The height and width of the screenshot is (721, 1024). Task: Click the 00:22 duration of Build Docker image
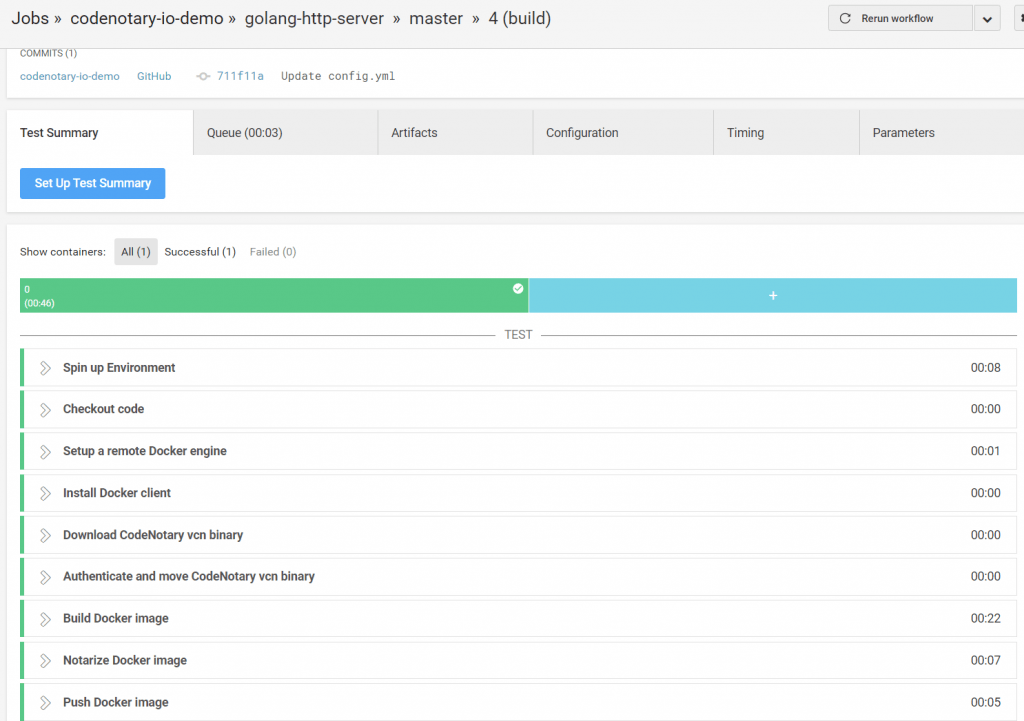tap(985, 618)
